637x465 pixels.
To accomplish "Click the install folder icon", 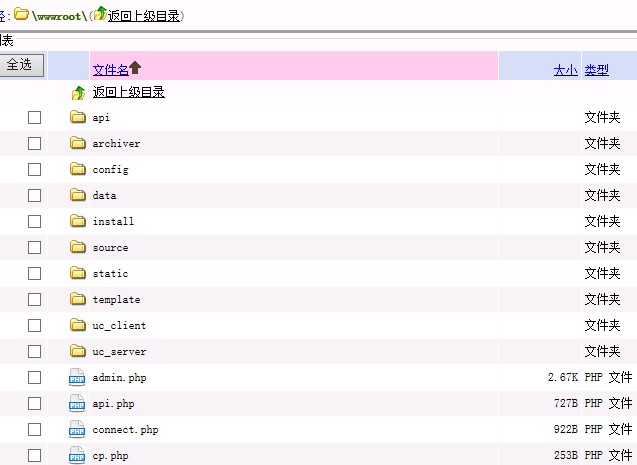I will (x=78, y=221).
